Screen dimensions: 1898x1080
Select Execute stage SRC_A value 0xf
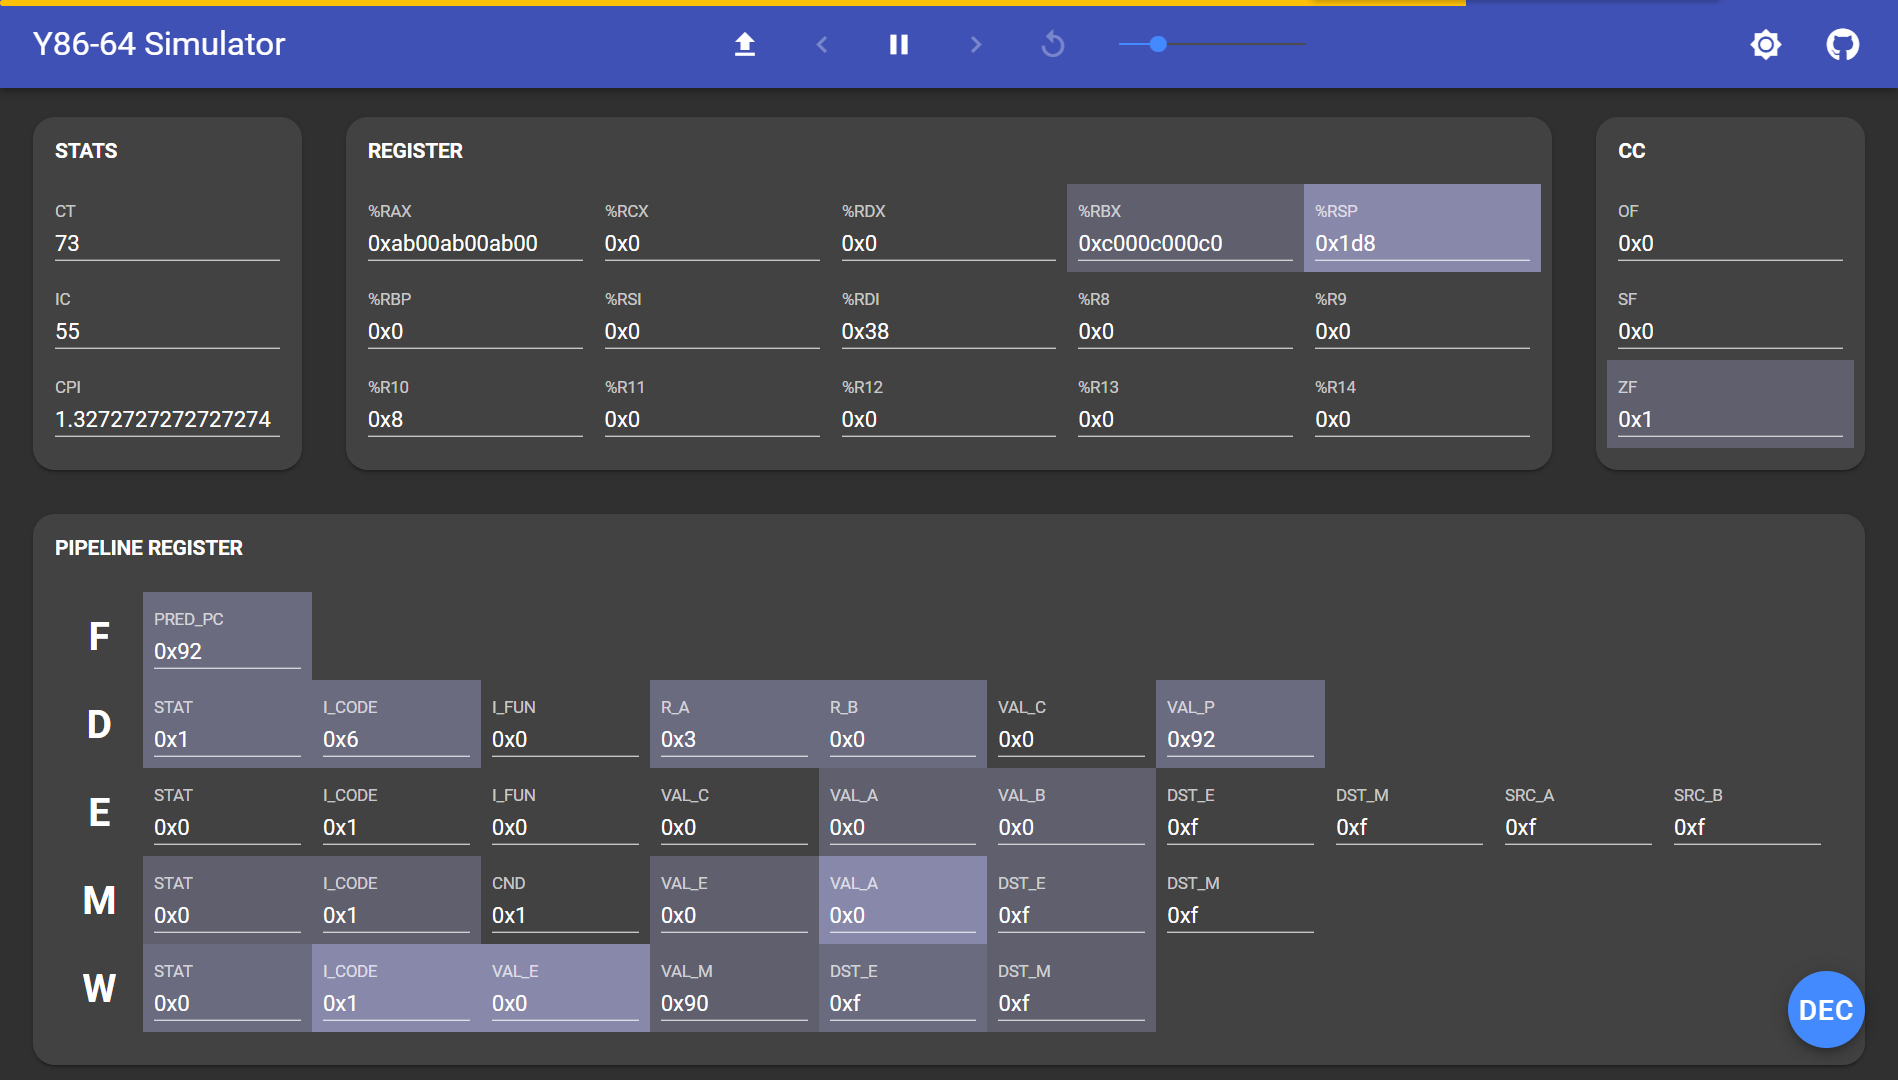[x=1578, y=828]
